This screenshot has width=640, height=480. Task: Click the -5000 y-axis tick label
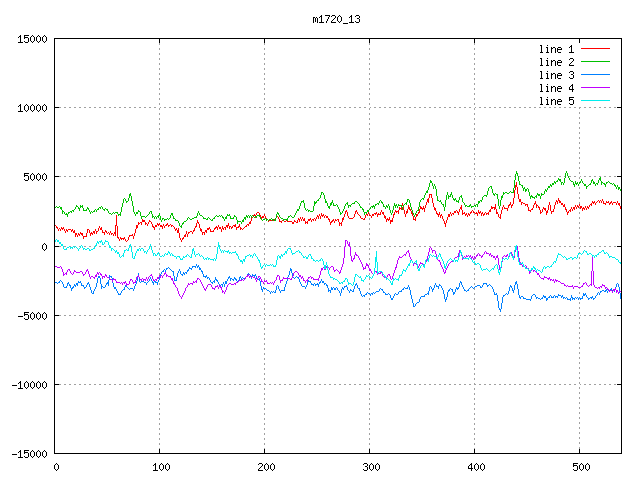coord(31,315)
